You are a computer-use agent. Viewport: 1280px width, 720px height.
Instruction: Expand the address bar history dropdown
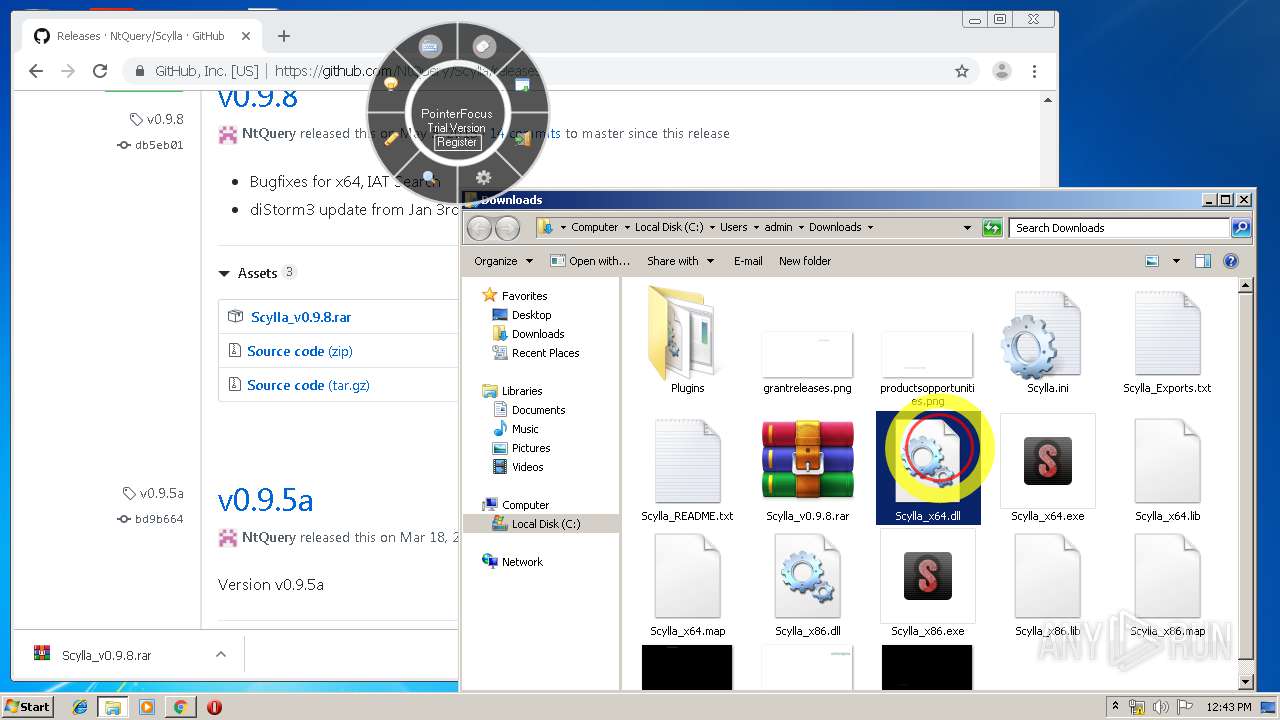coord(967,228)
